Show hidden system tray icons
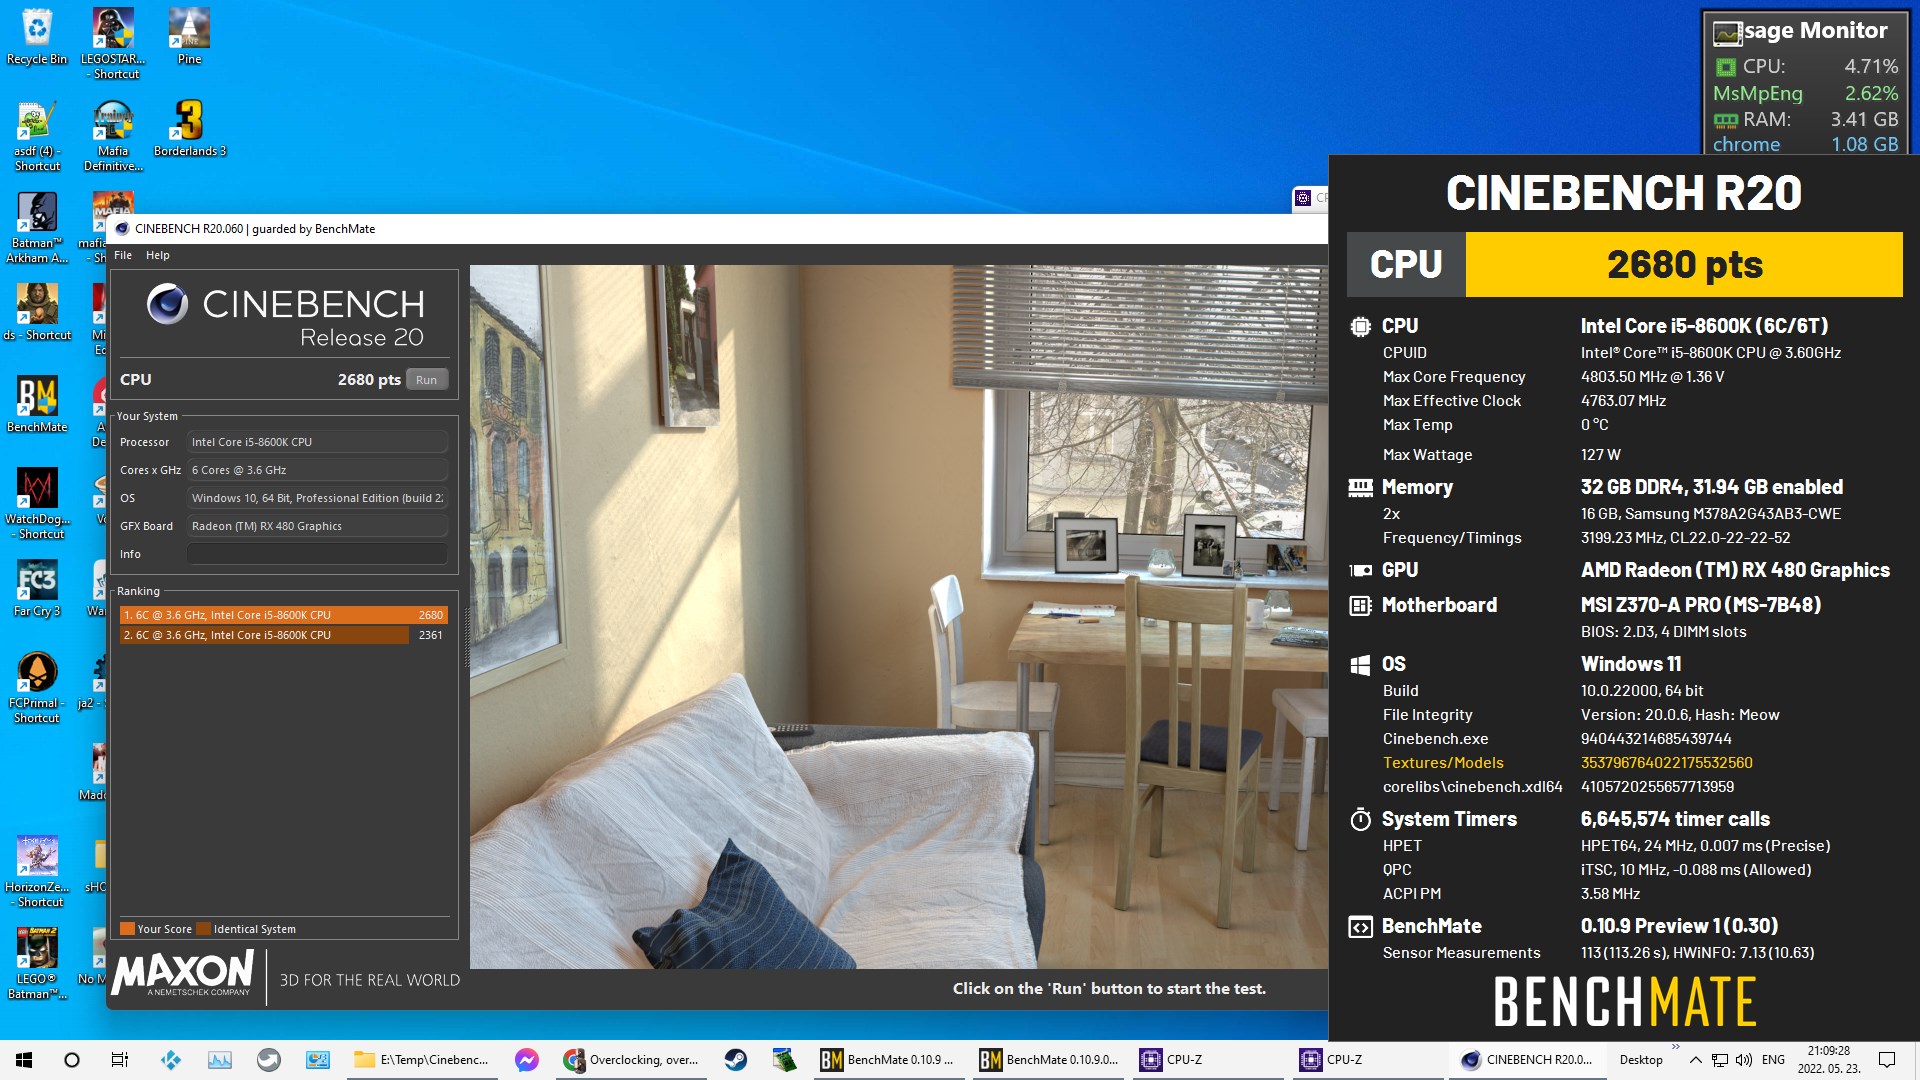The height and width of the screenshot is (1080, 1920). [x=1695, y=1060]
